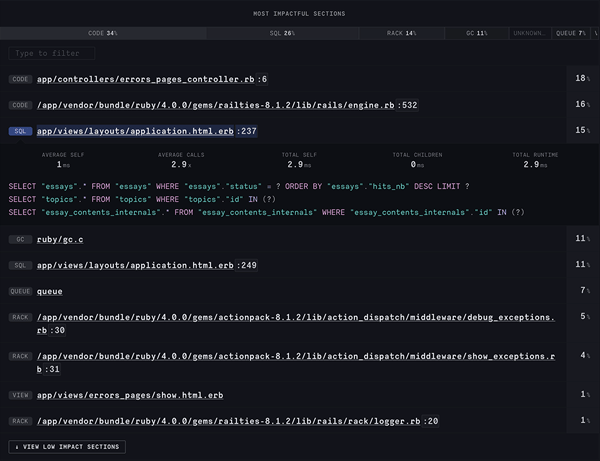
Task: Open ruby/gc.c section
Action: click(60, 239)
